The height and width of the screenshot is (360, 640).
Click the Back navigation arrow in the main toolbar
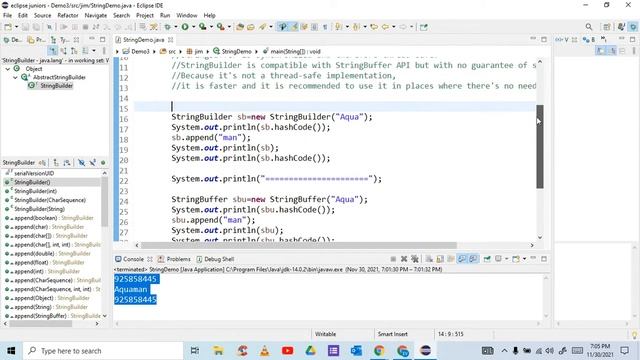tap(385, 27)
